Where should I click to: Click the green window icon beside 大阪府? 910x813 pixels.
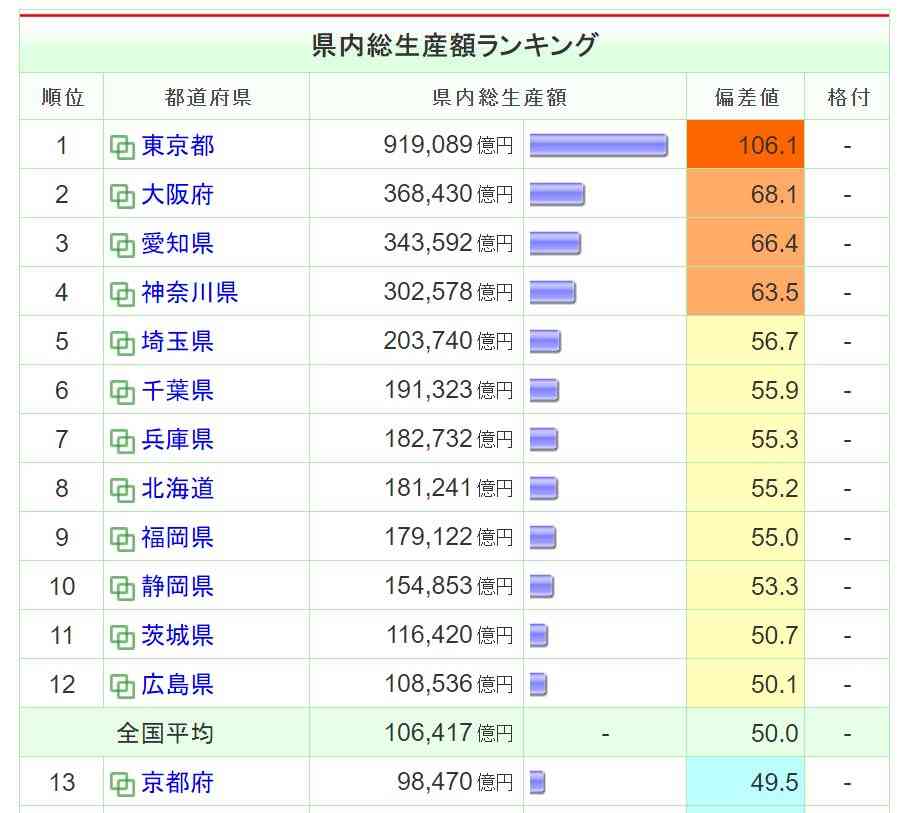click(122, 196)
